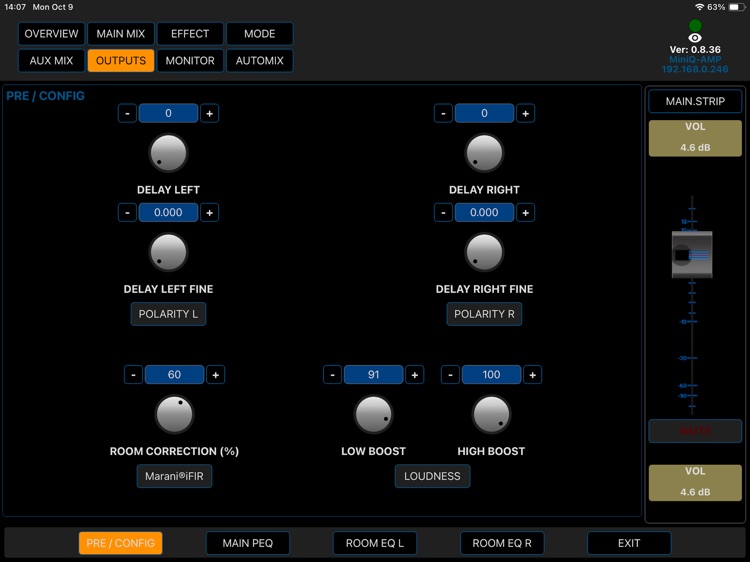The width and height of the screenshot is (750, 562).
Task: Click the DELAY RIGHT FINE value field
Action: (x=485, y=212)
